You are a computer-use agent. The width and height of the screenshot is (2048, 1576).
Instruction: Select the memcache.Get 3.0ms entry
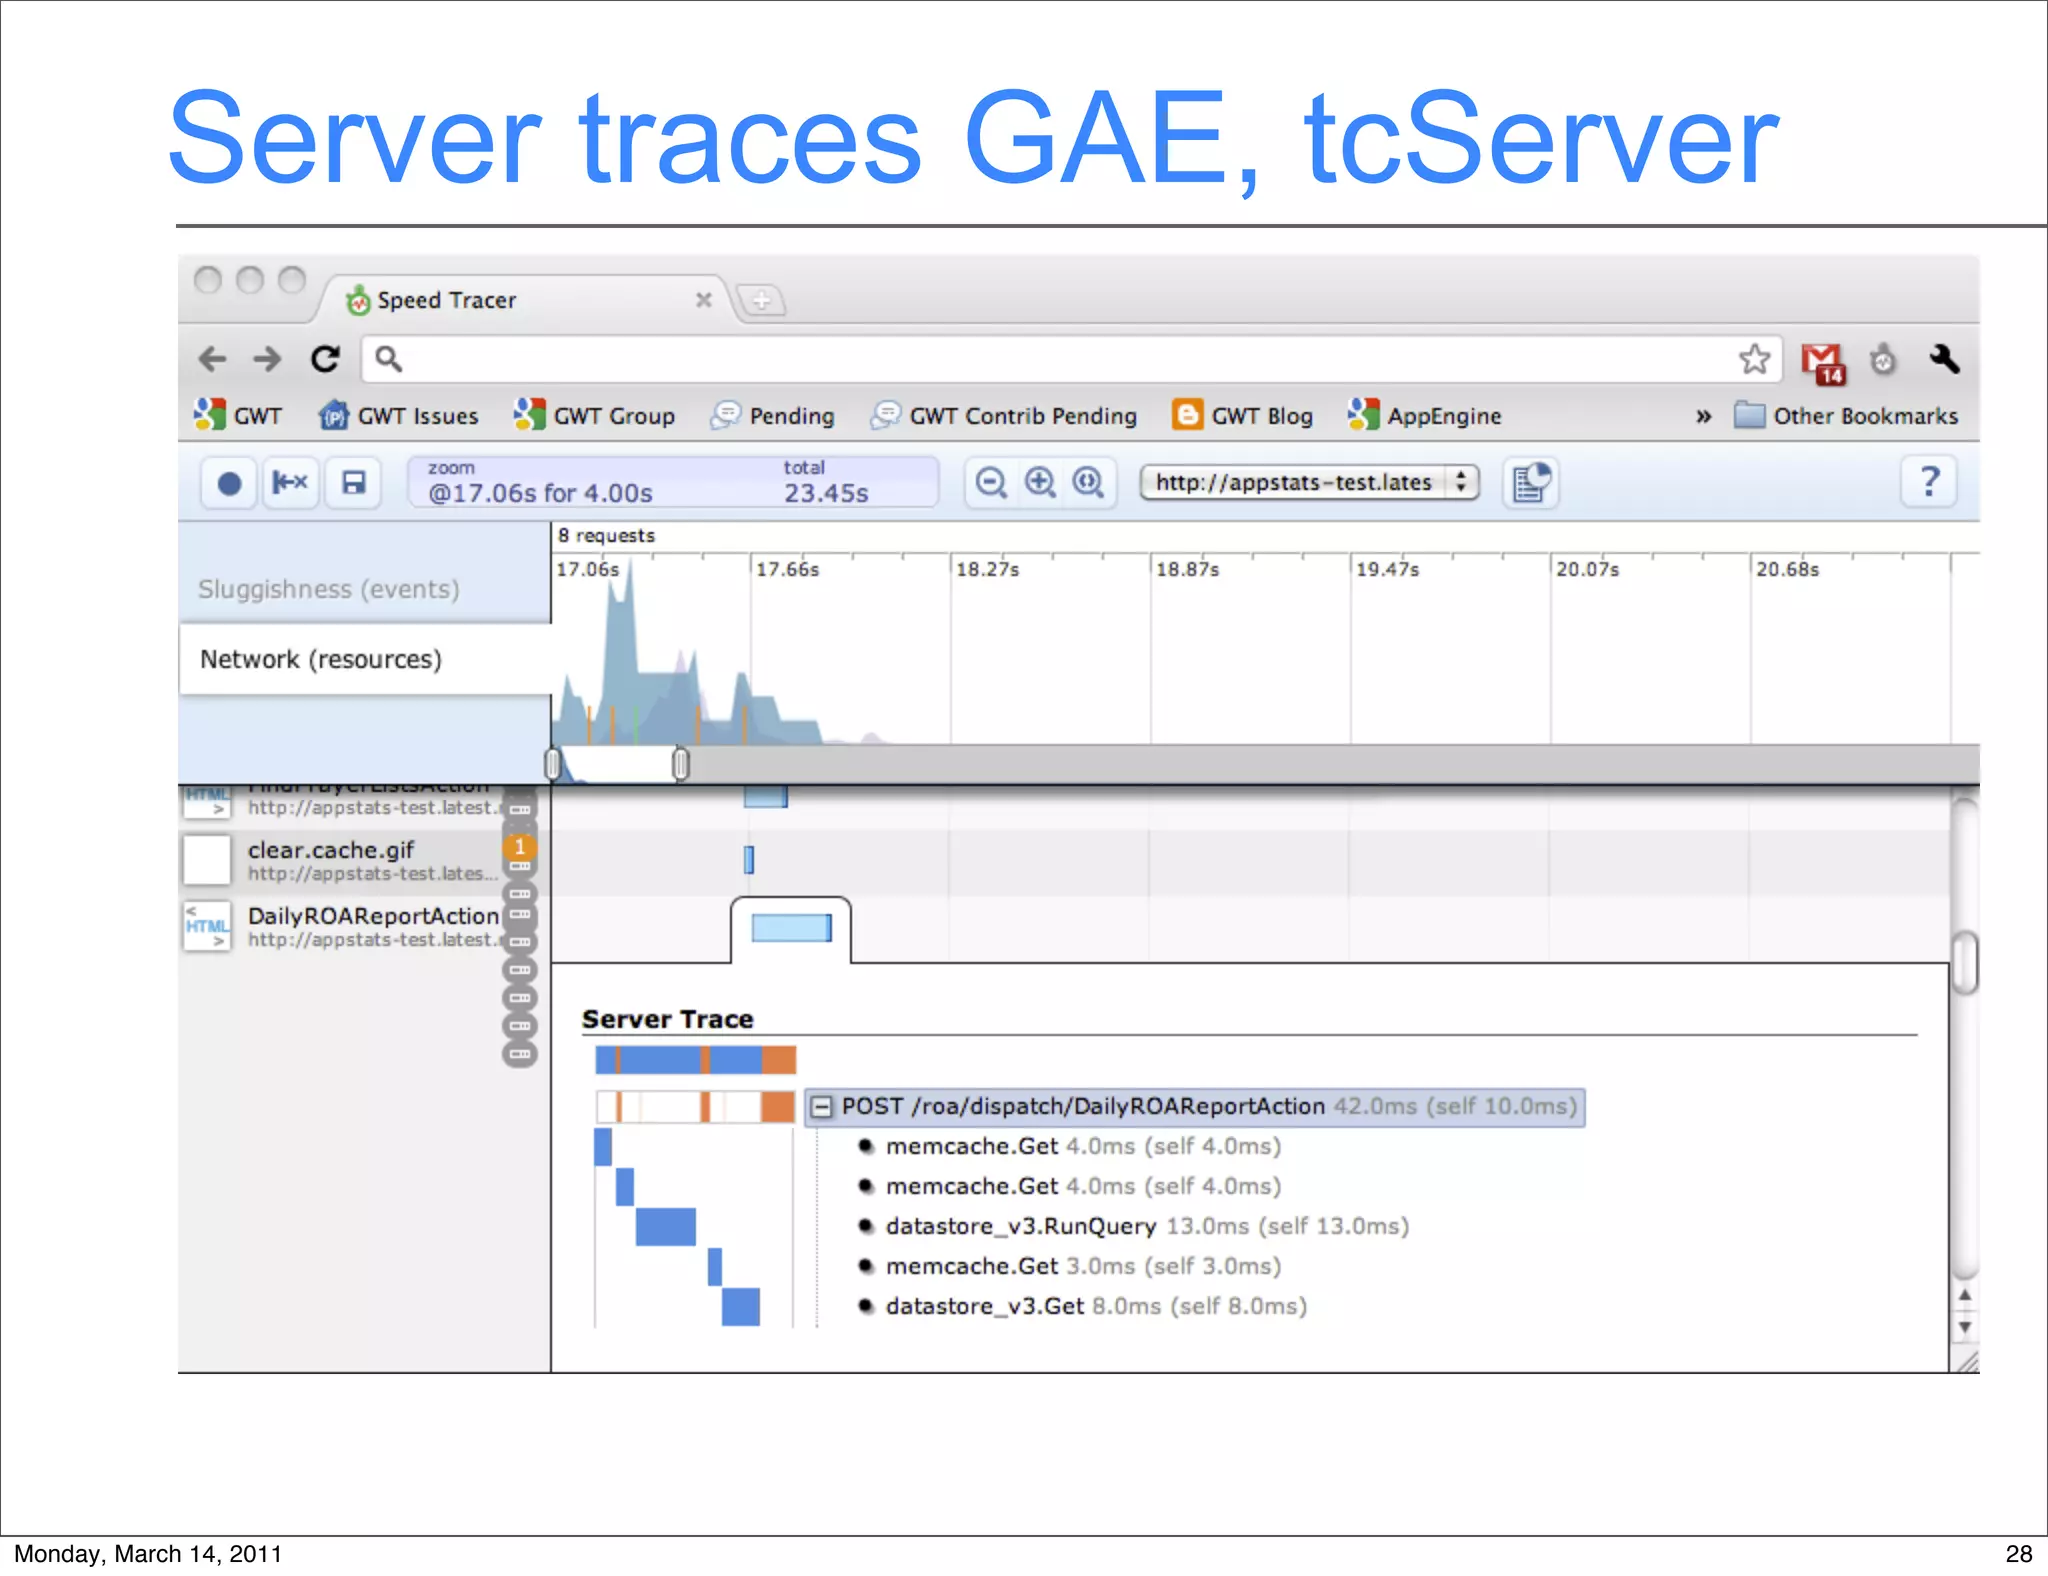tap(1082, 1266)
